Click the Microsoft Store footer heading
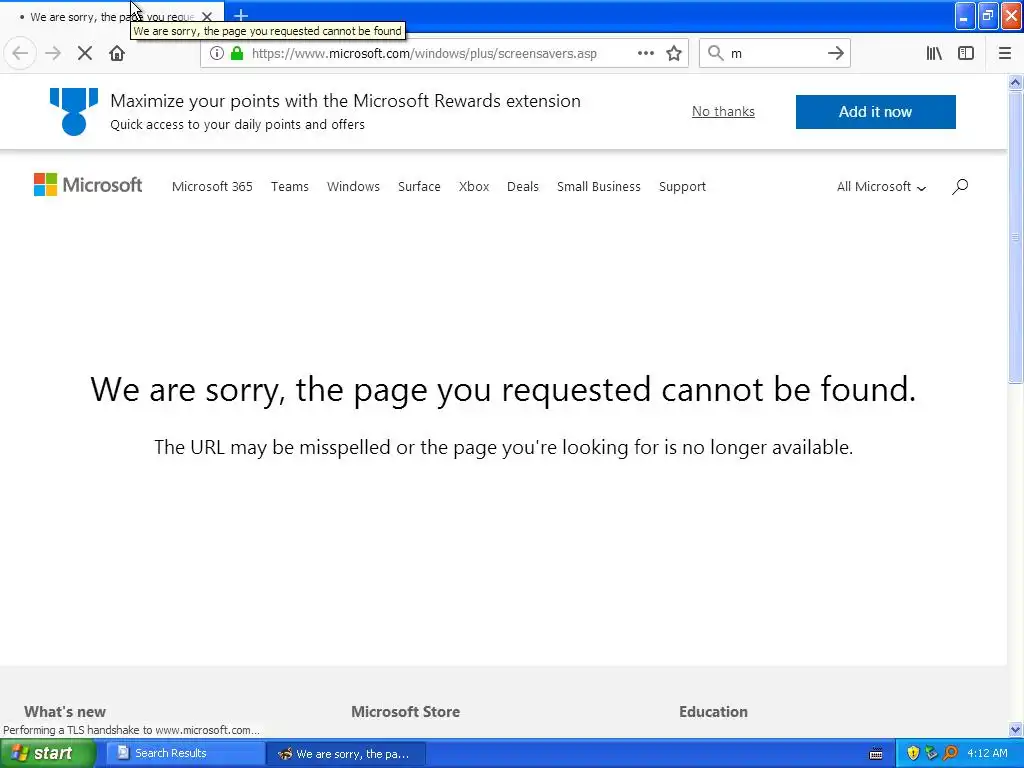Image resolution: width=1024 pixels, height=768 pixels. 406,712
